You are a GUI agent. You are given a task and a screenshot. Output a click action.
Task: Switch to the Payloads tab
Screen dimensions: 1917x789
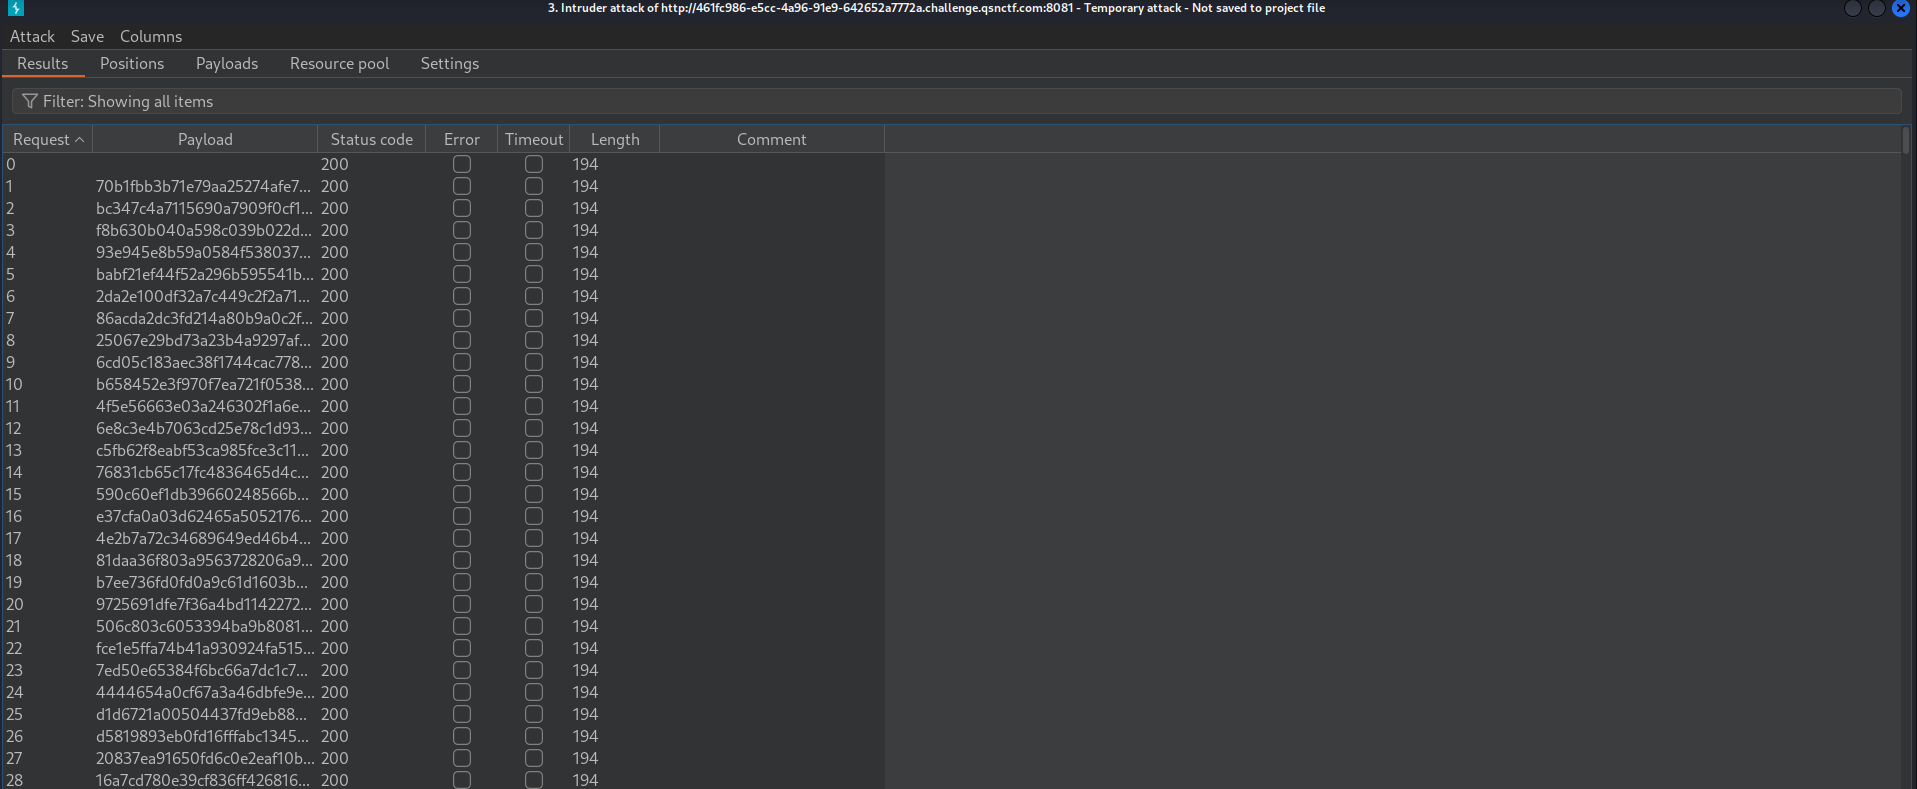227,63
